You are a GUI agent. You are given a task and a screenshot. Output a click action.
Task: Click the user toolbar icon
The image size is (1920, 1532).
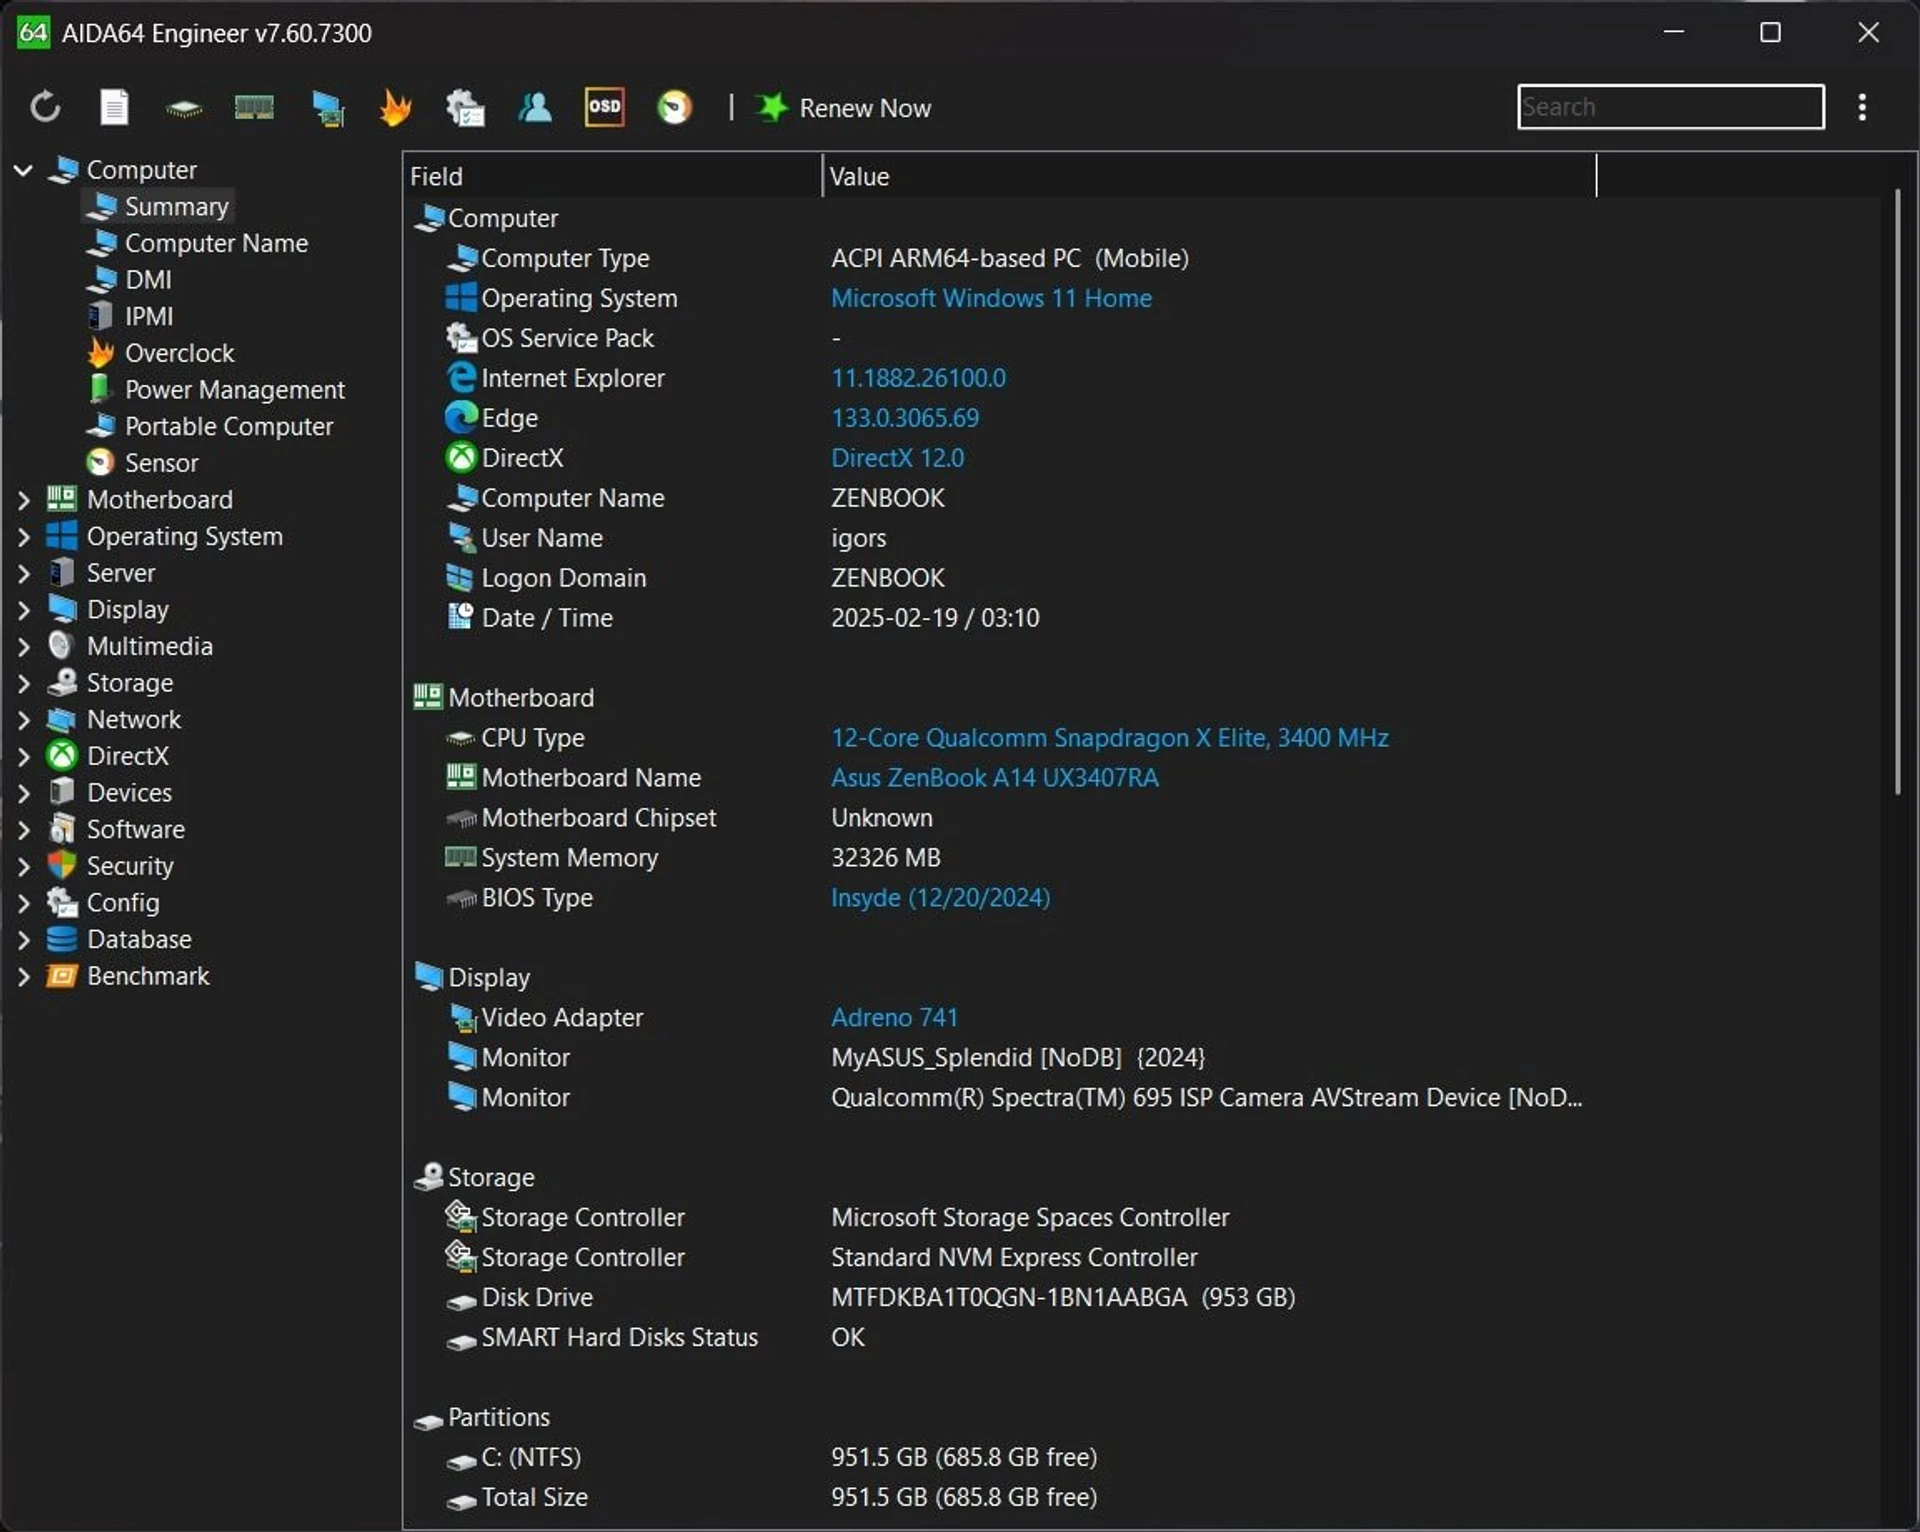coord(535,107)
